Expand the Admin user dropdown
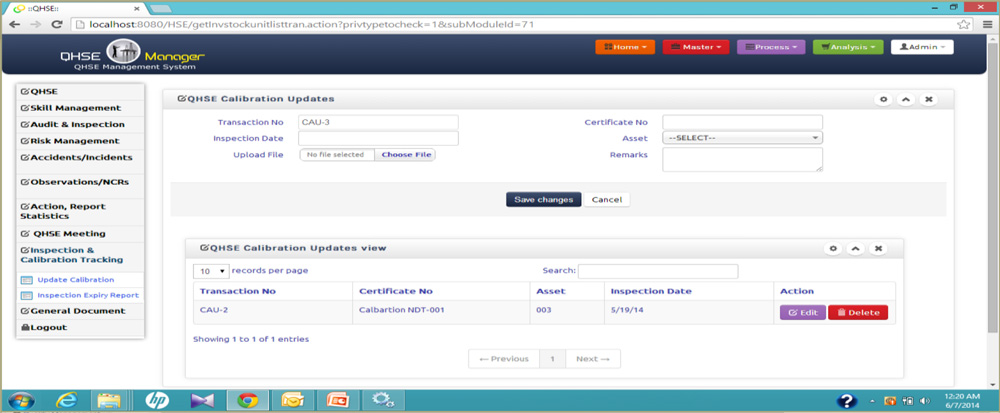The width and height of the screenshot is (1000, 413). (x=922, y=47)
